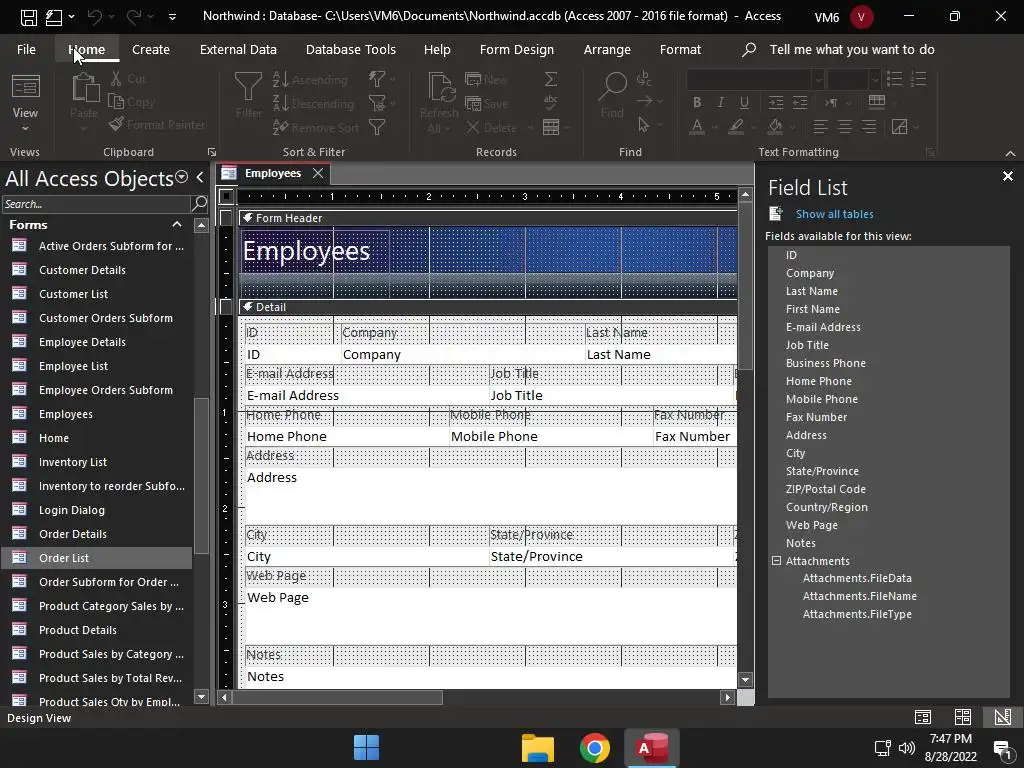1024x768 pixels.
Task: Click the Show all tables link
Action: tap(835, 214)
